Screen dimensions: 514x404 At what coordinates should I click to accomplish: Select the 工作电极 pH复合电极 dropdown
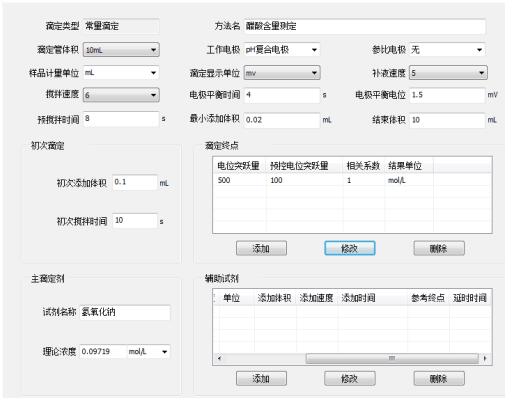coord(282,50)
